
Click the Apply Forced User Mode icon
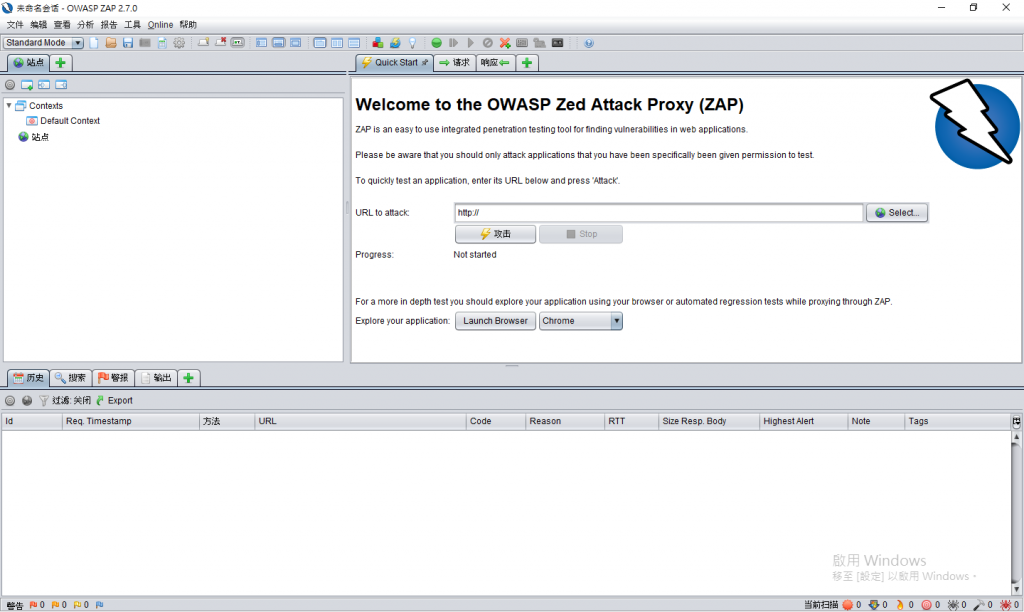(539, 43)
